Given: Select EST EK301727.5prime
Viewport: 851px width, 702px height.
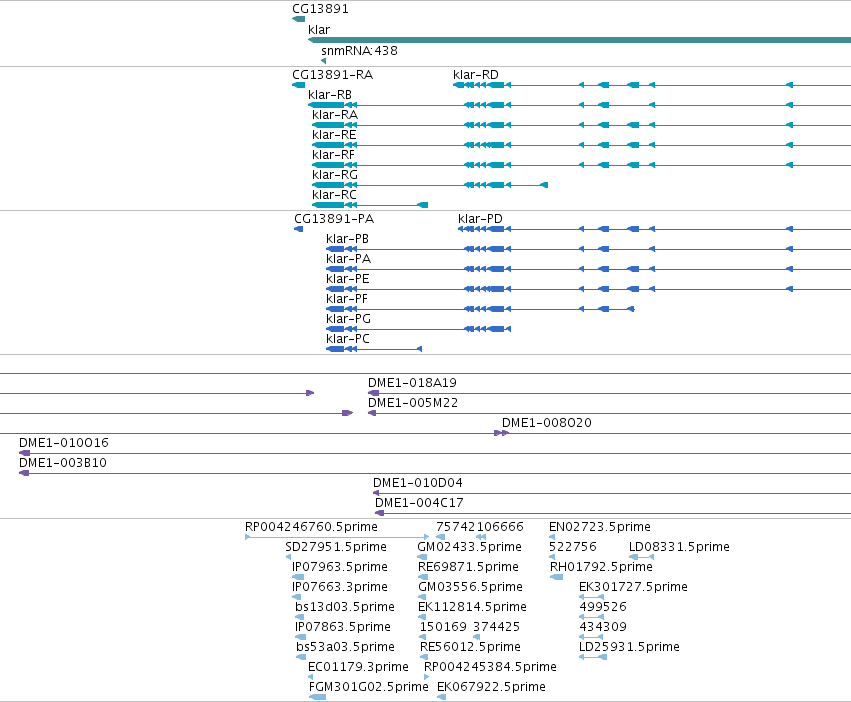Looking at the screenshot, I should click(633, 587).
